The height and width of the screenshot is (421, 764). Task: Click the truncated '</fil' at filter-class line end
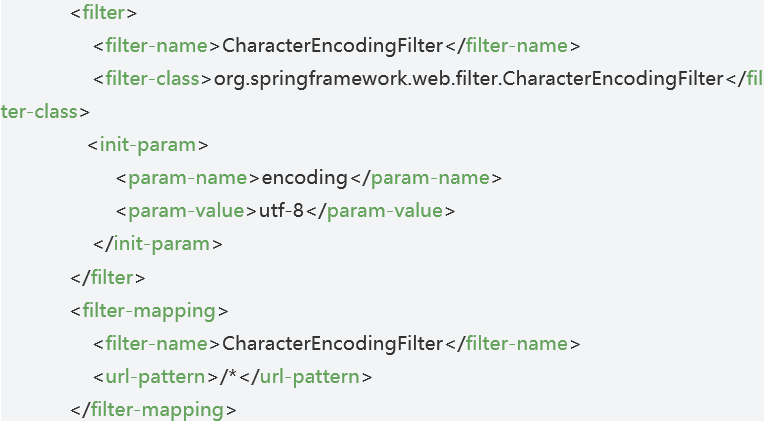pos(745,79)
